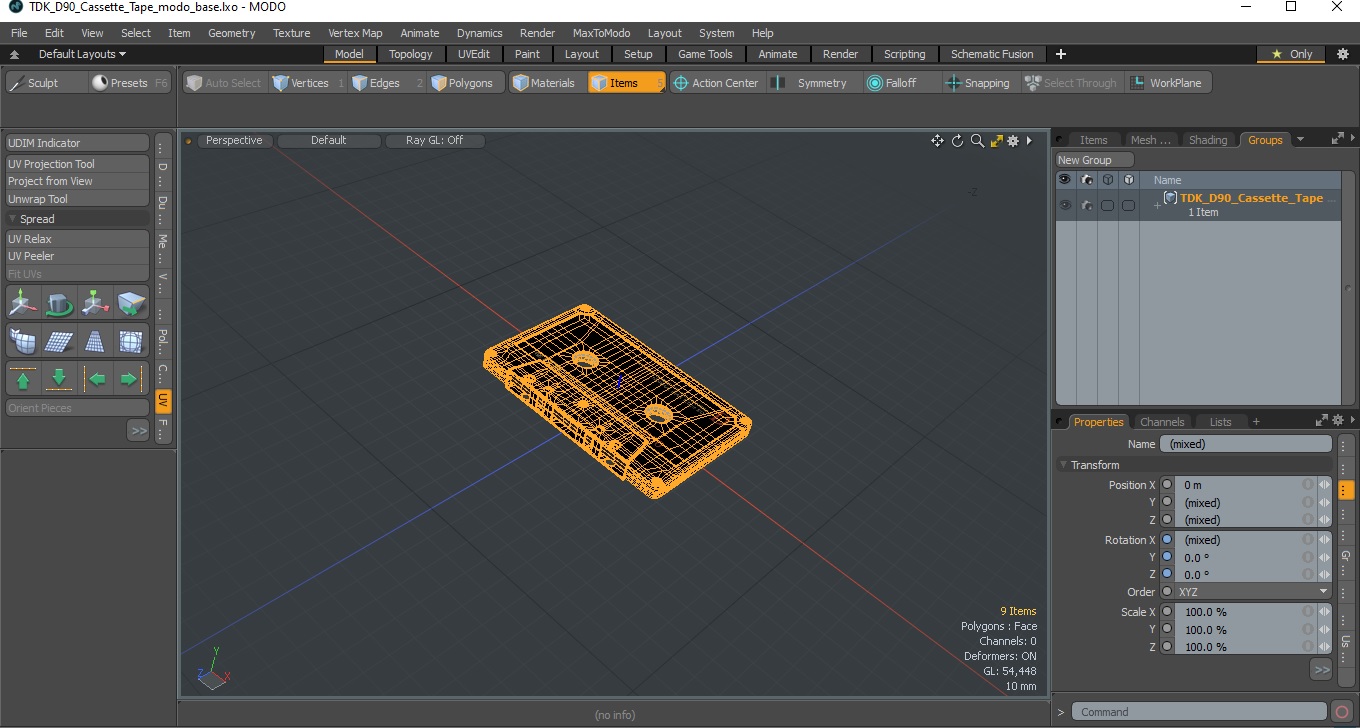
Task: Click the add layout plus icon
Action: point(1061,54)
